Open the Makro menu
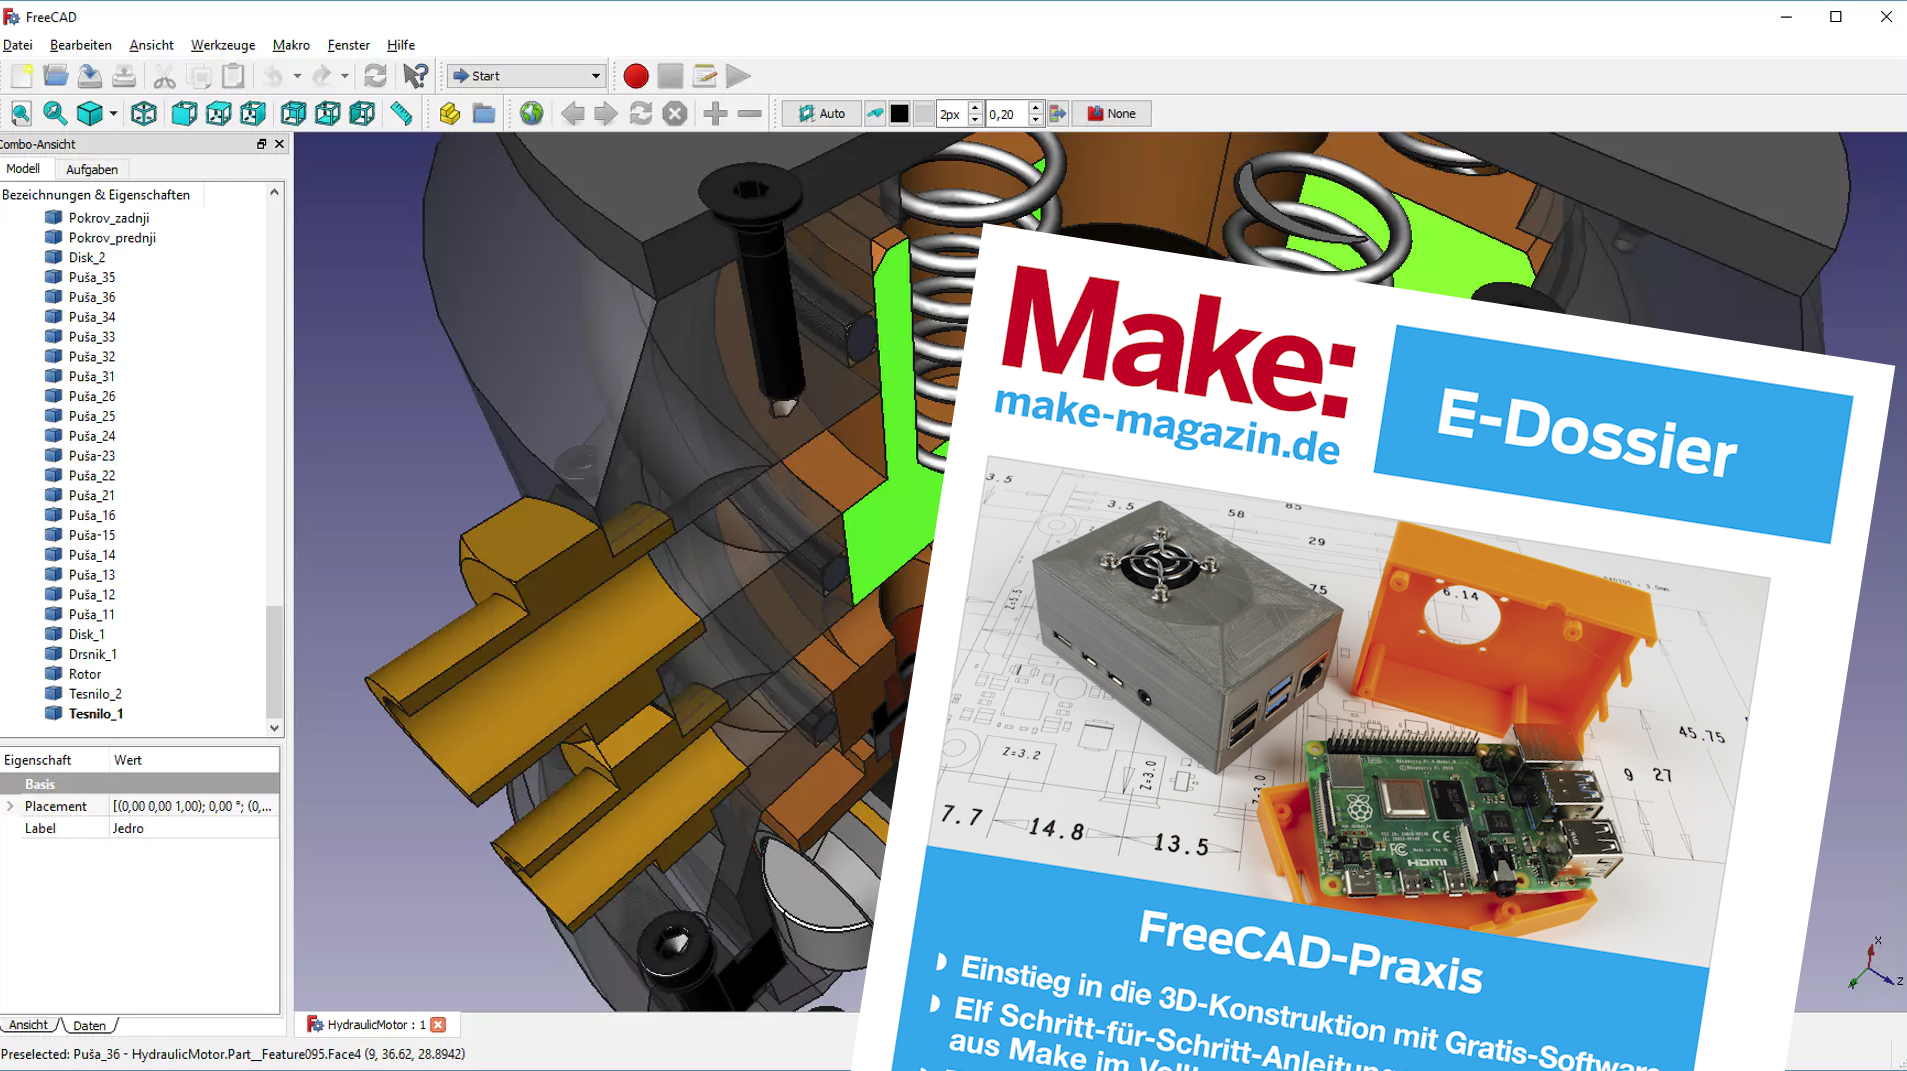The height and width of the screenshot is (1071, 1907). tap(291, 45)
